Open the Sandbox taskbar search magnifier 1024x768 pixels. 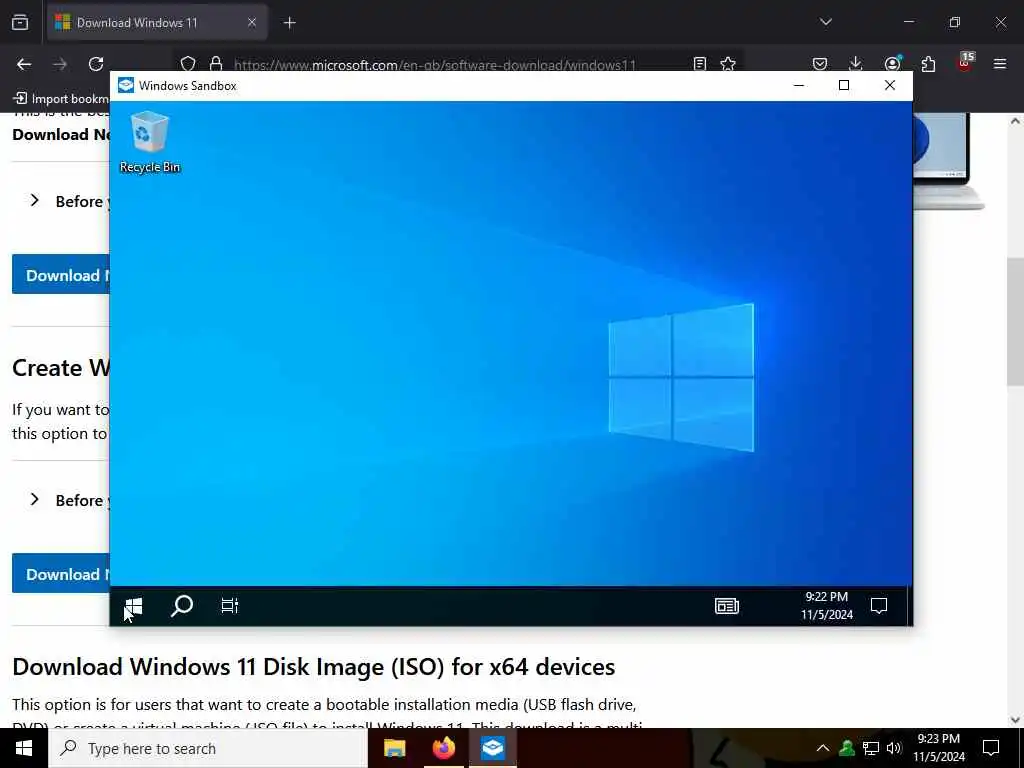(x=182, y=606)
